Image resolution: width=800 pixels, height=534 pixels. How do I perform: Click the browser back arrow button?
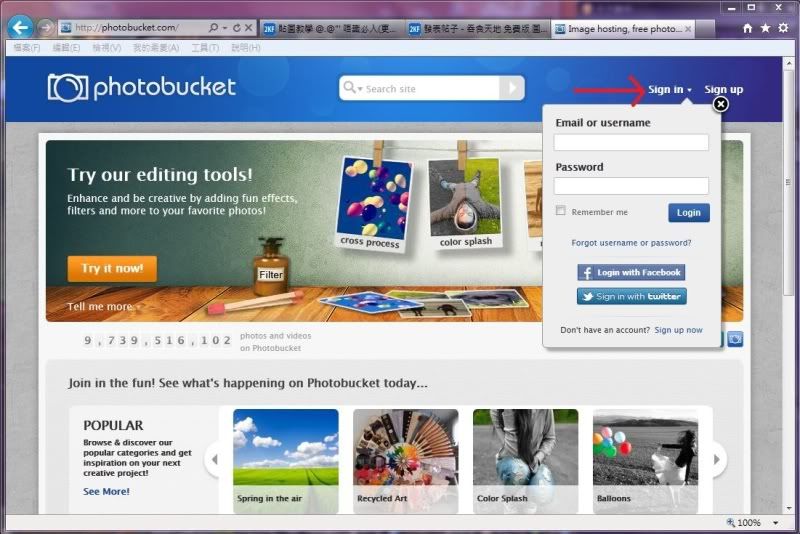[x=20, y=27]
